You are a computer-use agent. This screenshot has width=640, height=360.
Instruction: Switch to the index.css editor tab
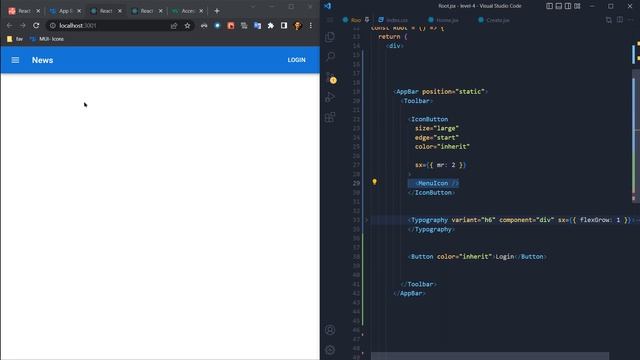[393, 20]
